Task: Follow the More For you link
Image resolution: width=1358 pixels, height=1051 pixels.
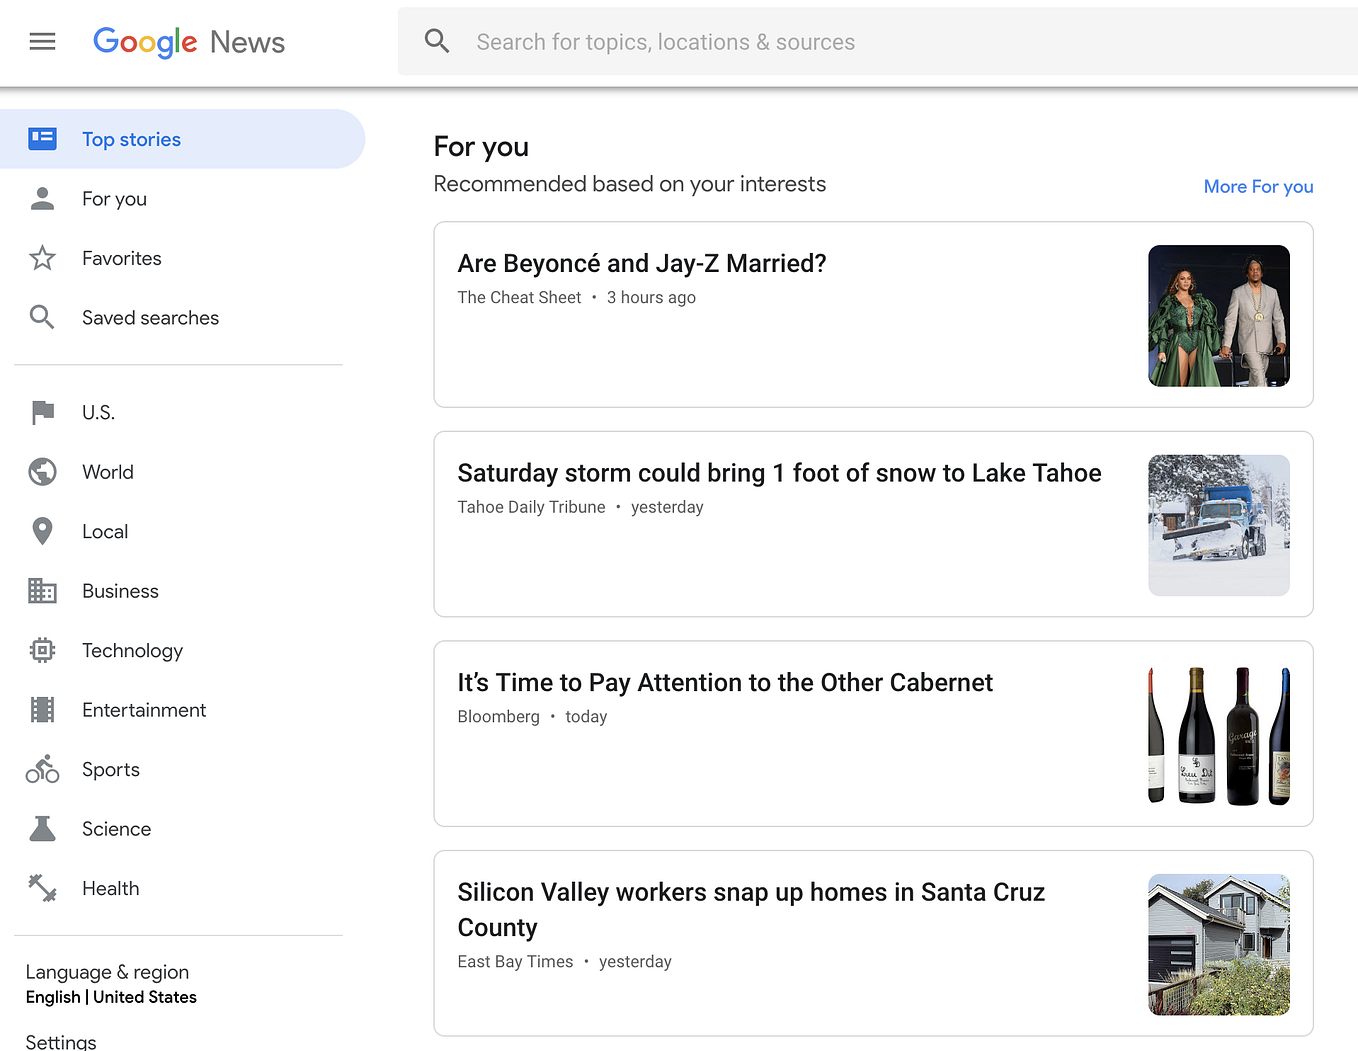Action: coord(1258,187)
